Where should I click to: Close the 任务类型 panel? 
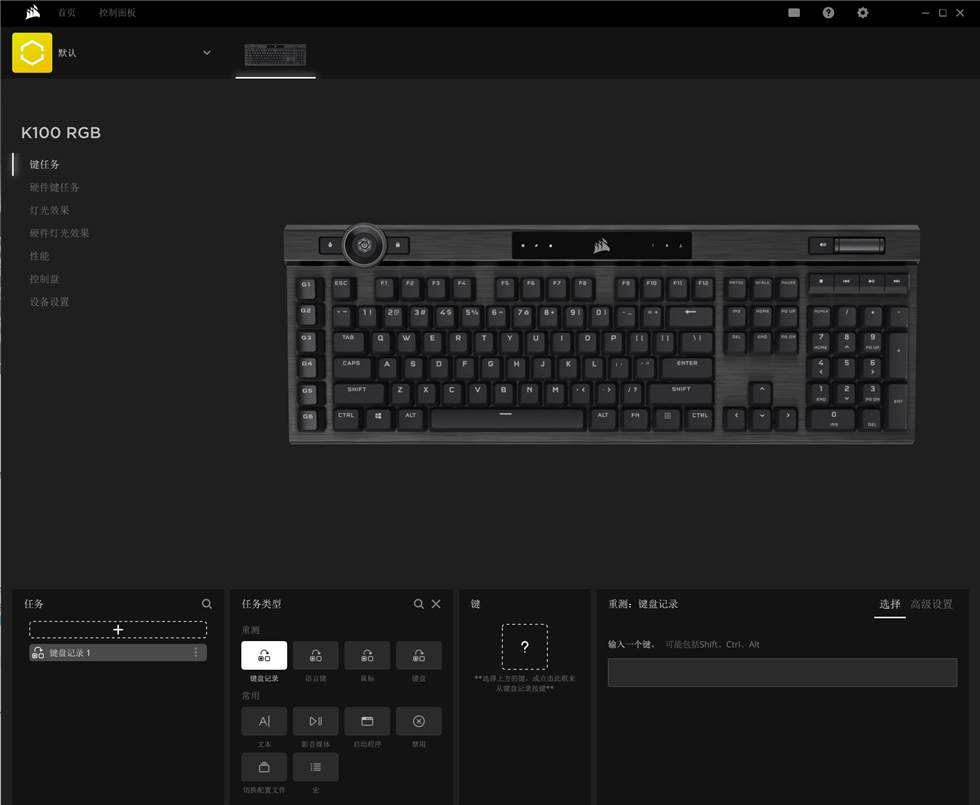(436, 604)
